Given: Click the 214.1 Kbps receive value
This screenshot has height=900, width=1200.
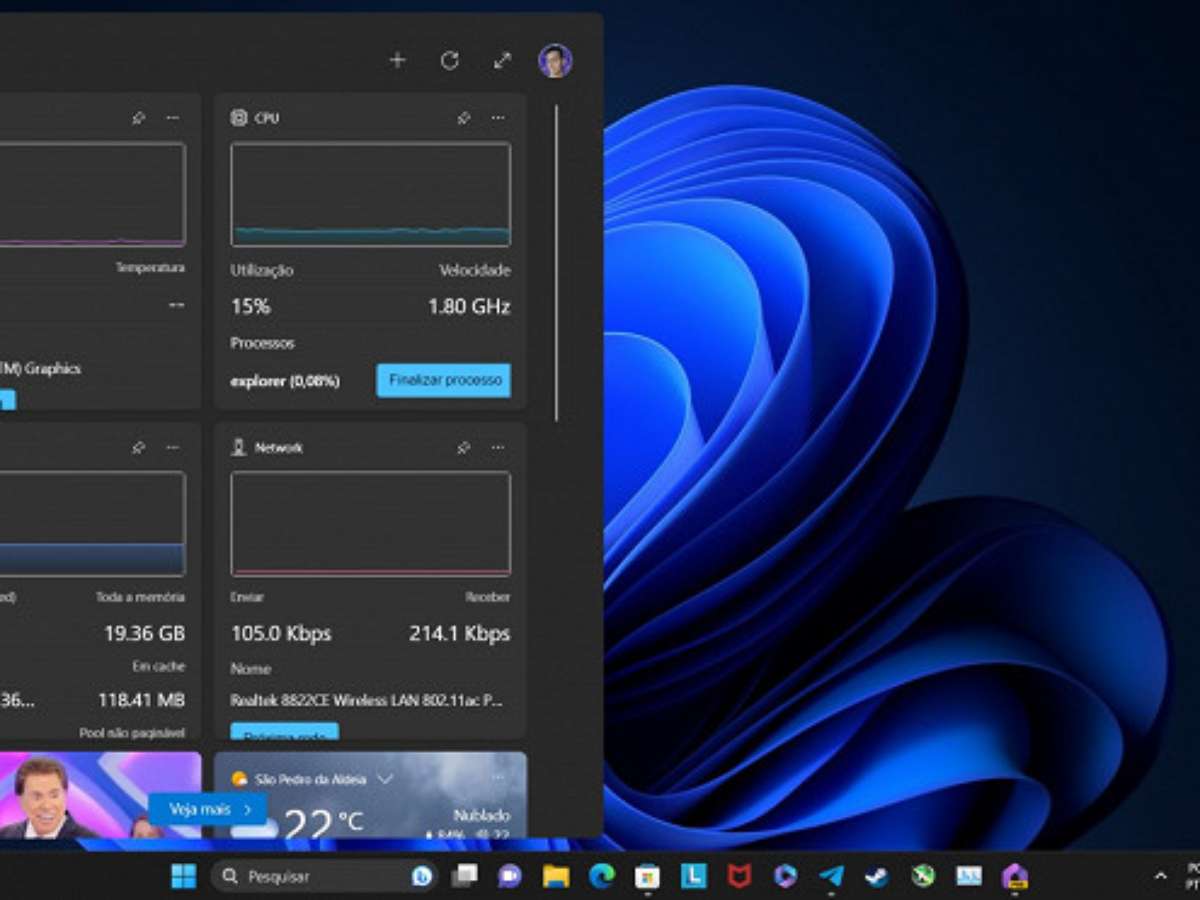Looking at the screenshot, I should click(x=460, y=634).
